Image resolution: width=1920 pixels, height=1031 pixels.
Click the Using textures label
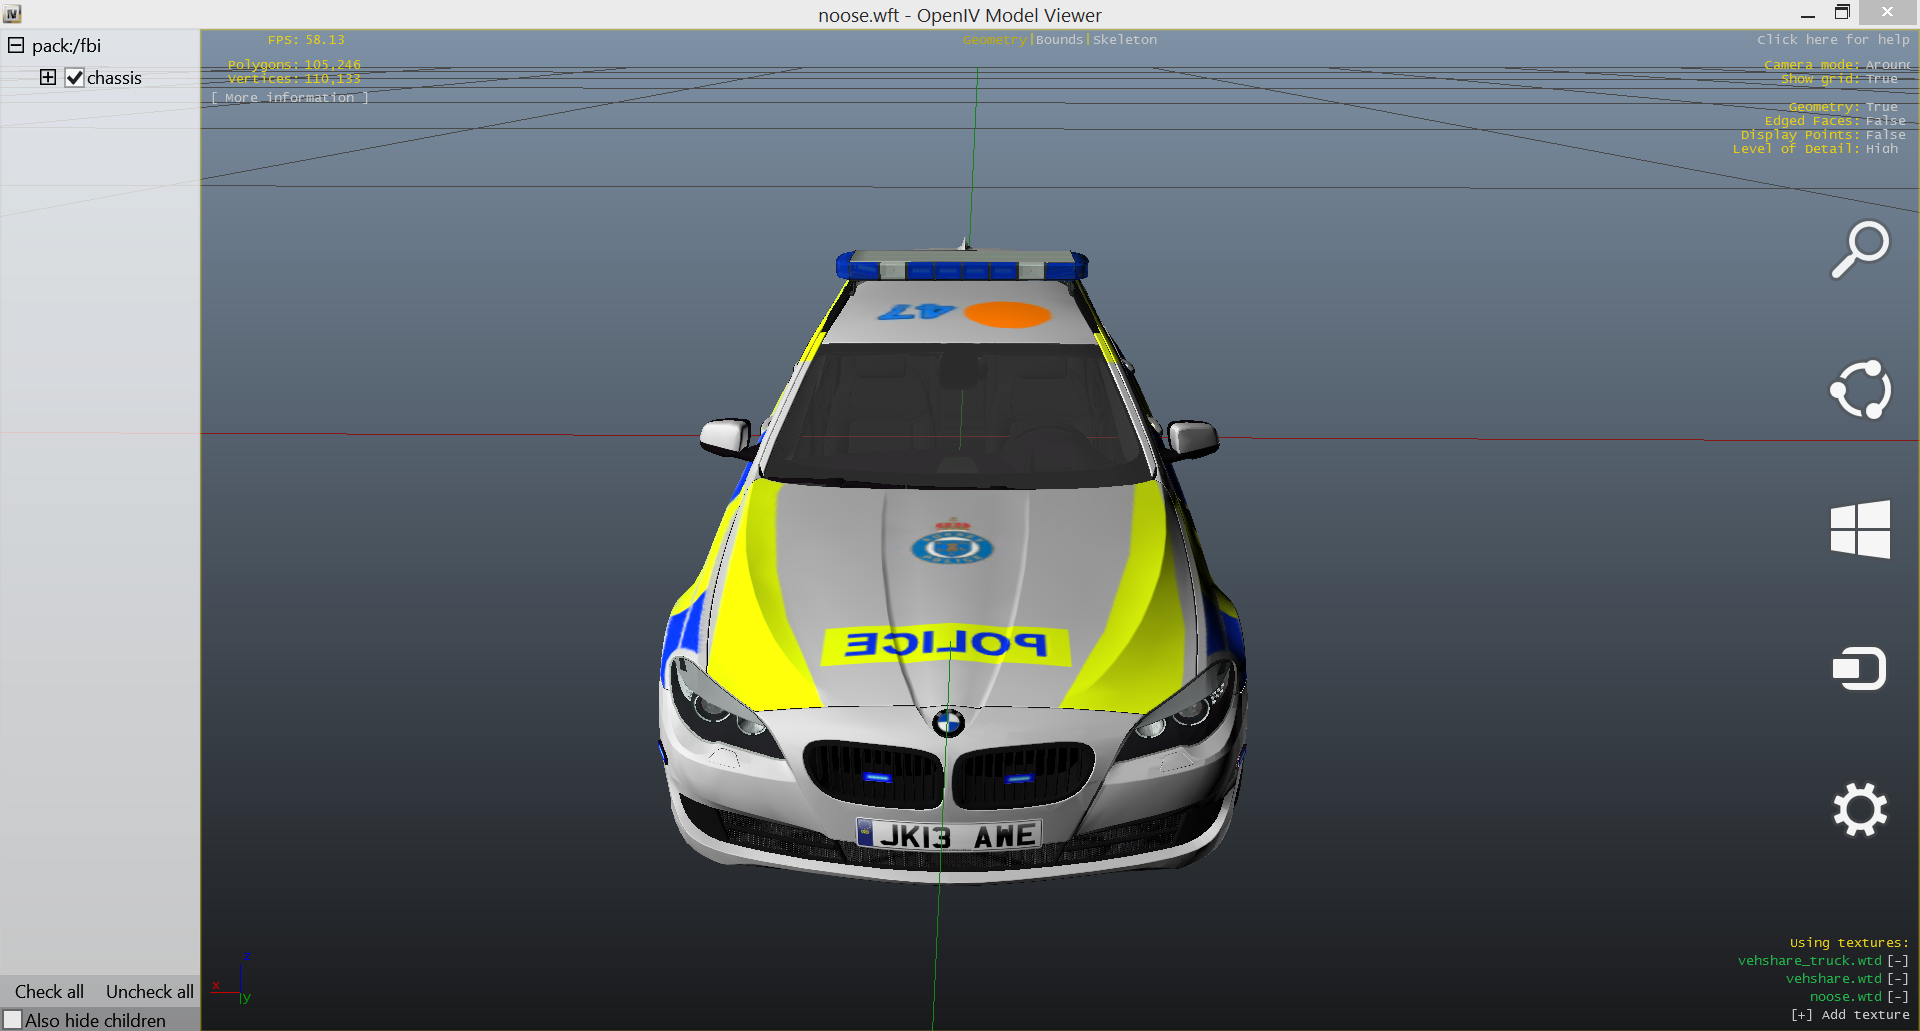pos(1849,943)
